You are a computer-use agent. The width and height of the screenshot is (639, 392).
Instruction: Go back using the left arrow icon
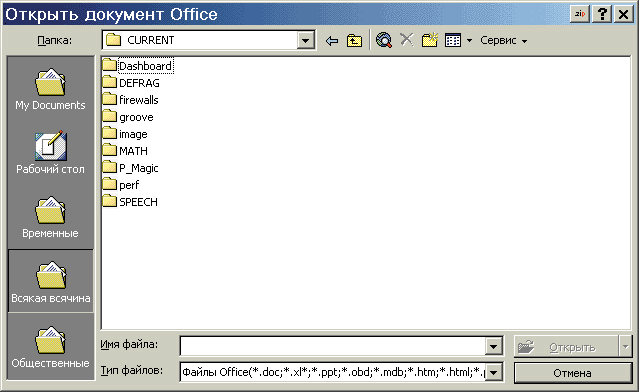pos(332,40)
